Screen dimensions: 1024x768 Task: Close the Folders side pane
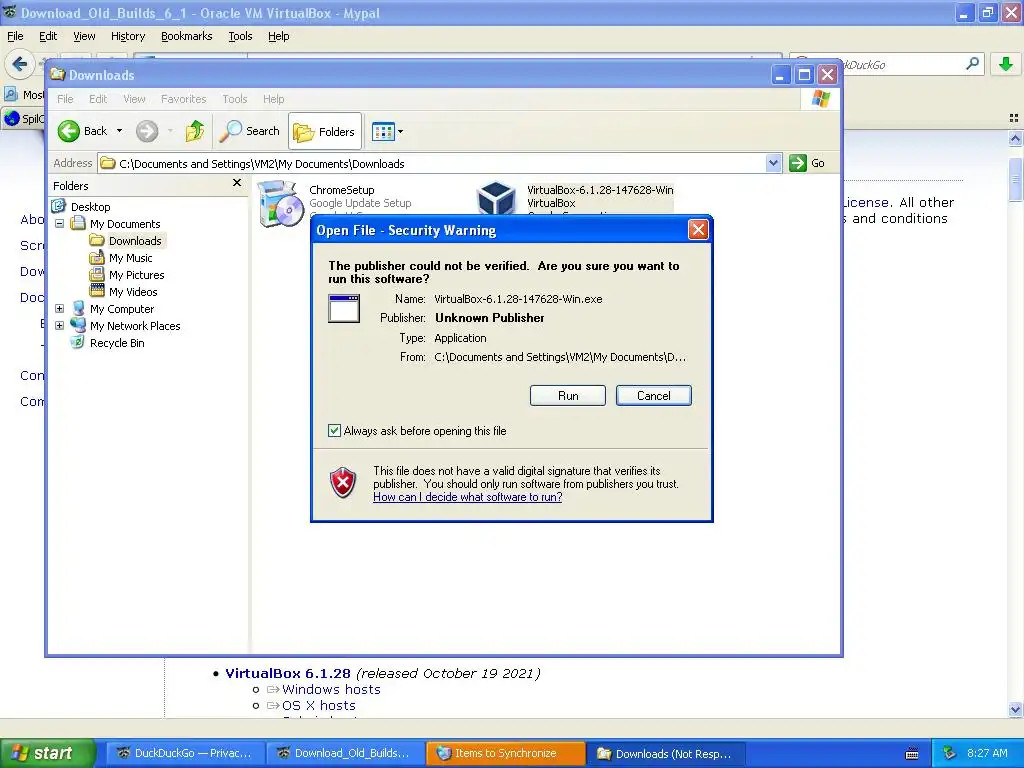[237, 183]
